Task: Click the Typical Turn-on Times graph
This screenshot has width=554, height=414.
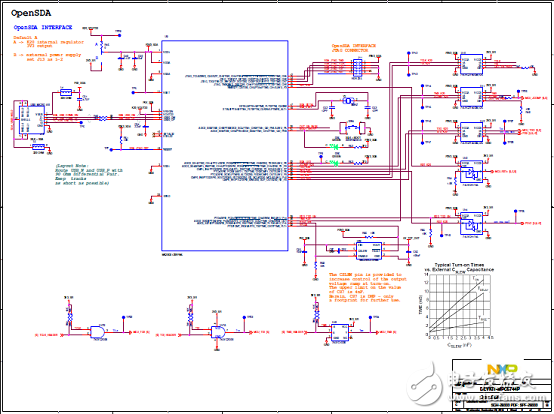Action: (459, 305)
